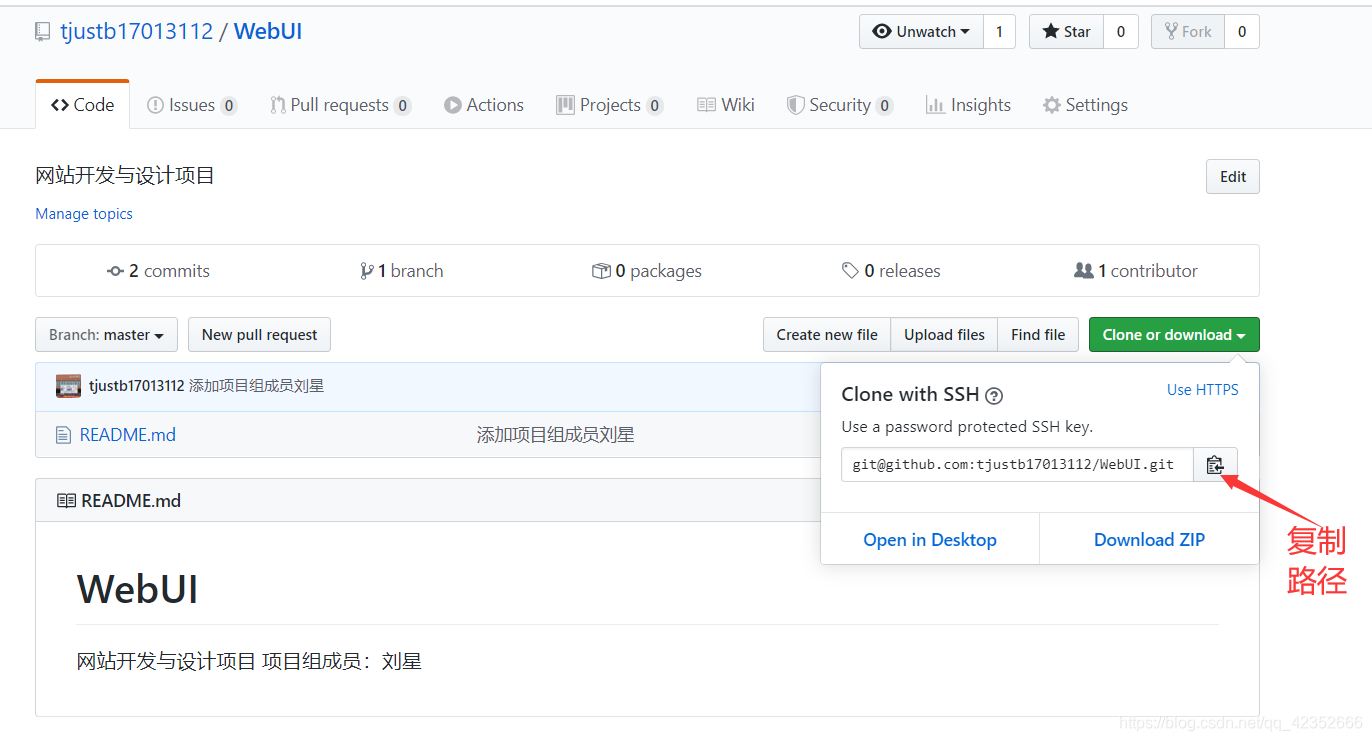
Task: Open README.md file link
Action: (128, 435)
